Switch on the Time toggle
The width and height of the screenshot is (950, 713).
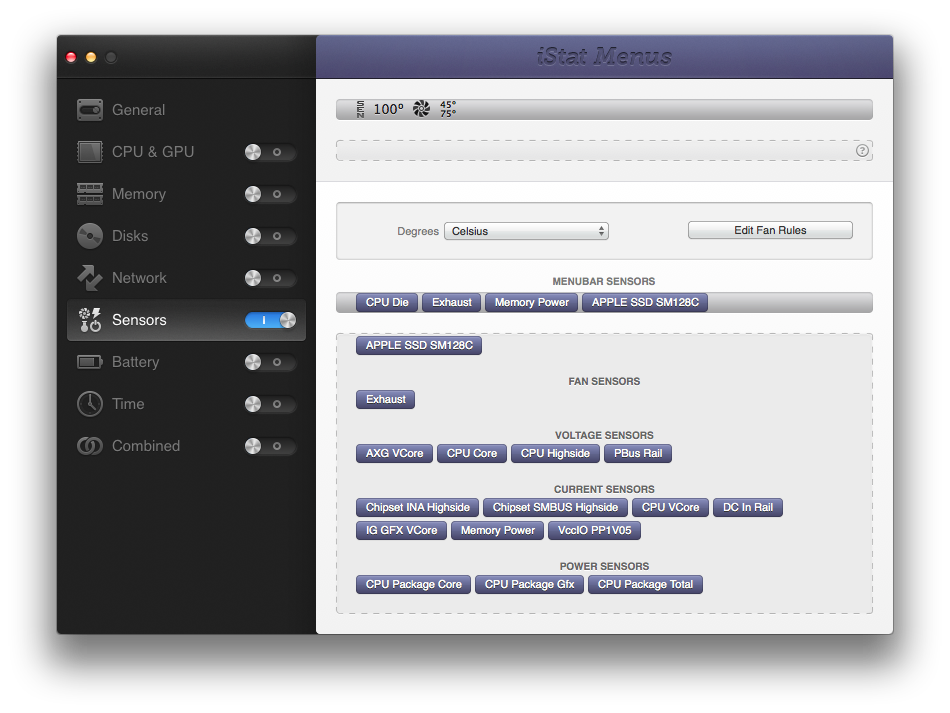click(270, 404)
